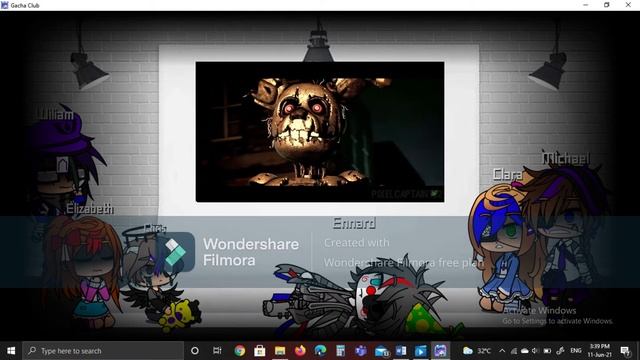Click the 'Type here to search' box
The height and width of the screenshot is (360, 640).
pos(103,351)
